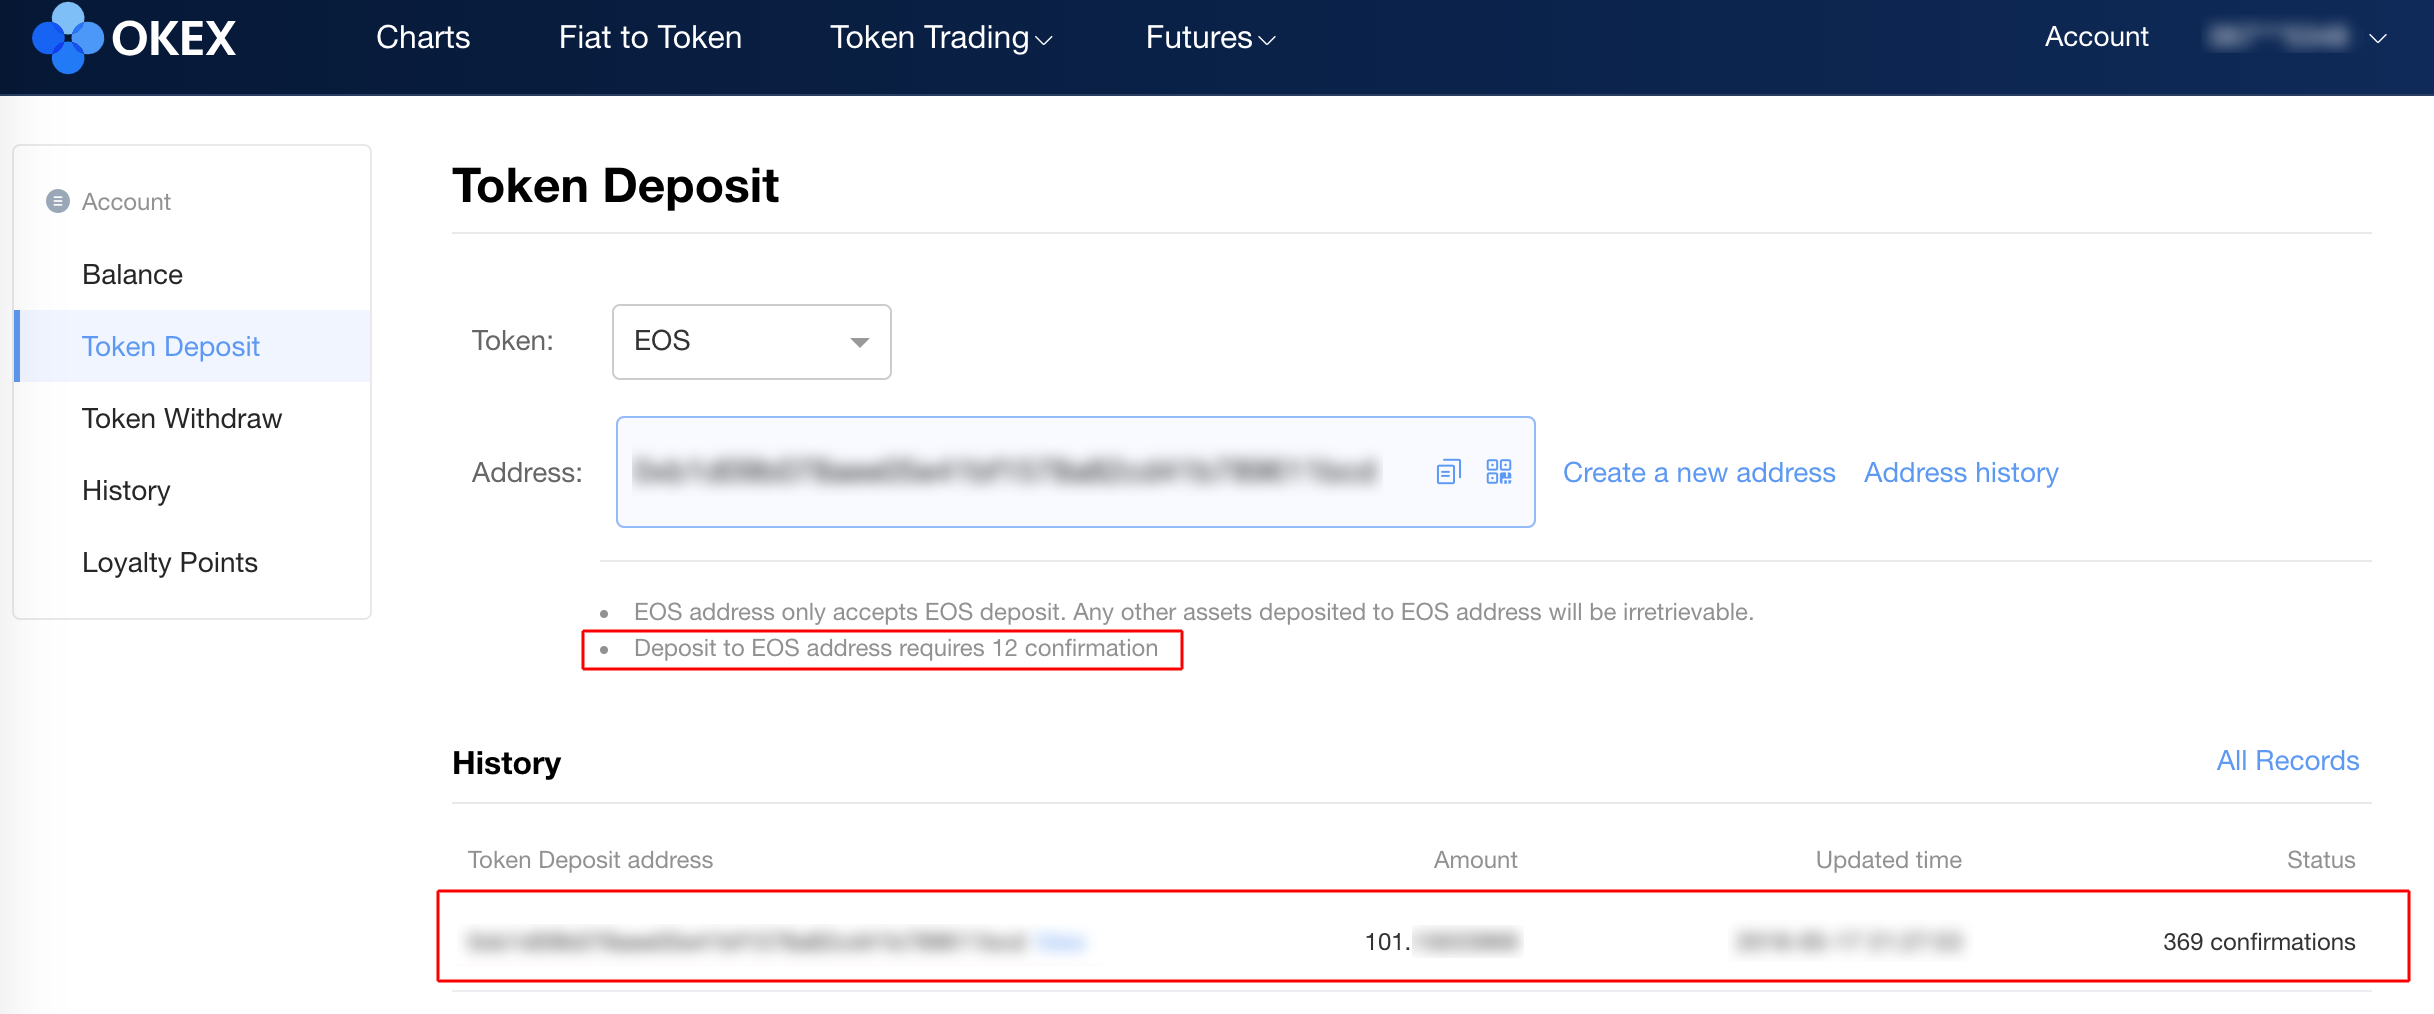Click the 369 confirmations status
Image resolution: width=2434 pixels, height=1014 pixels.
coord(2259,942)
